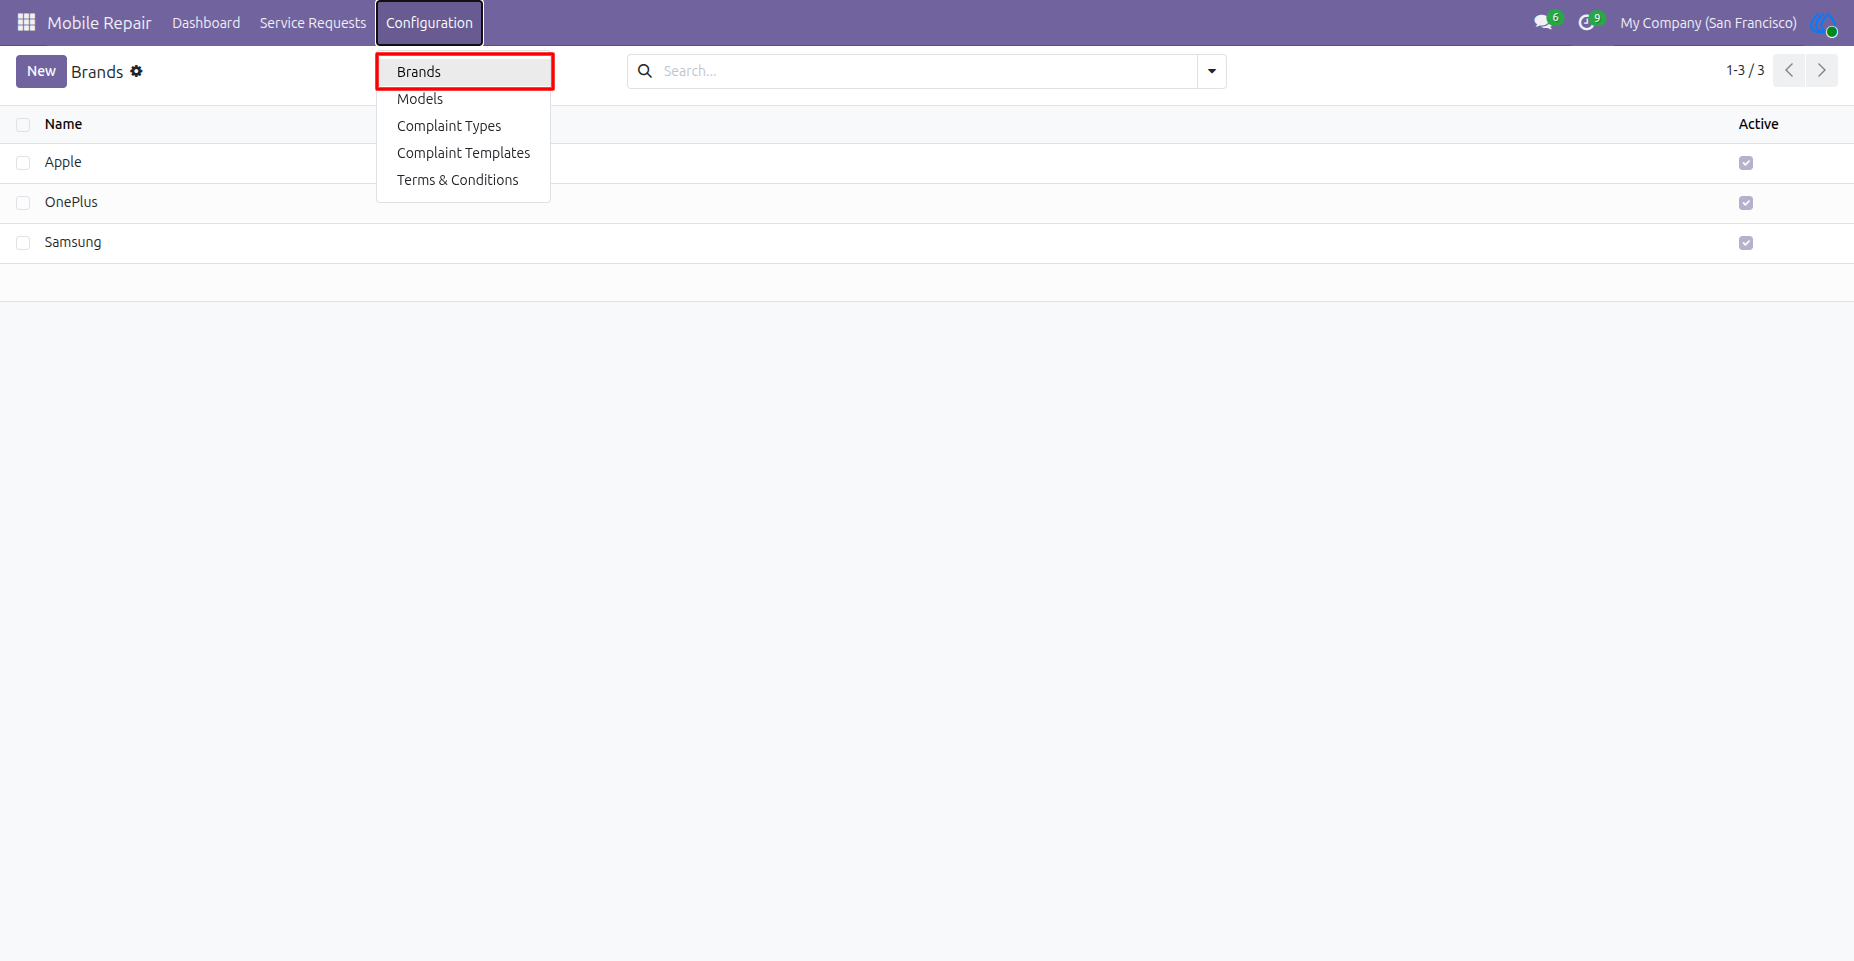Image resolution: width=1854 pixels, height=961 pixels.
Task: Switch company via My Company (San Francisco)
Action: point(1708,23)
